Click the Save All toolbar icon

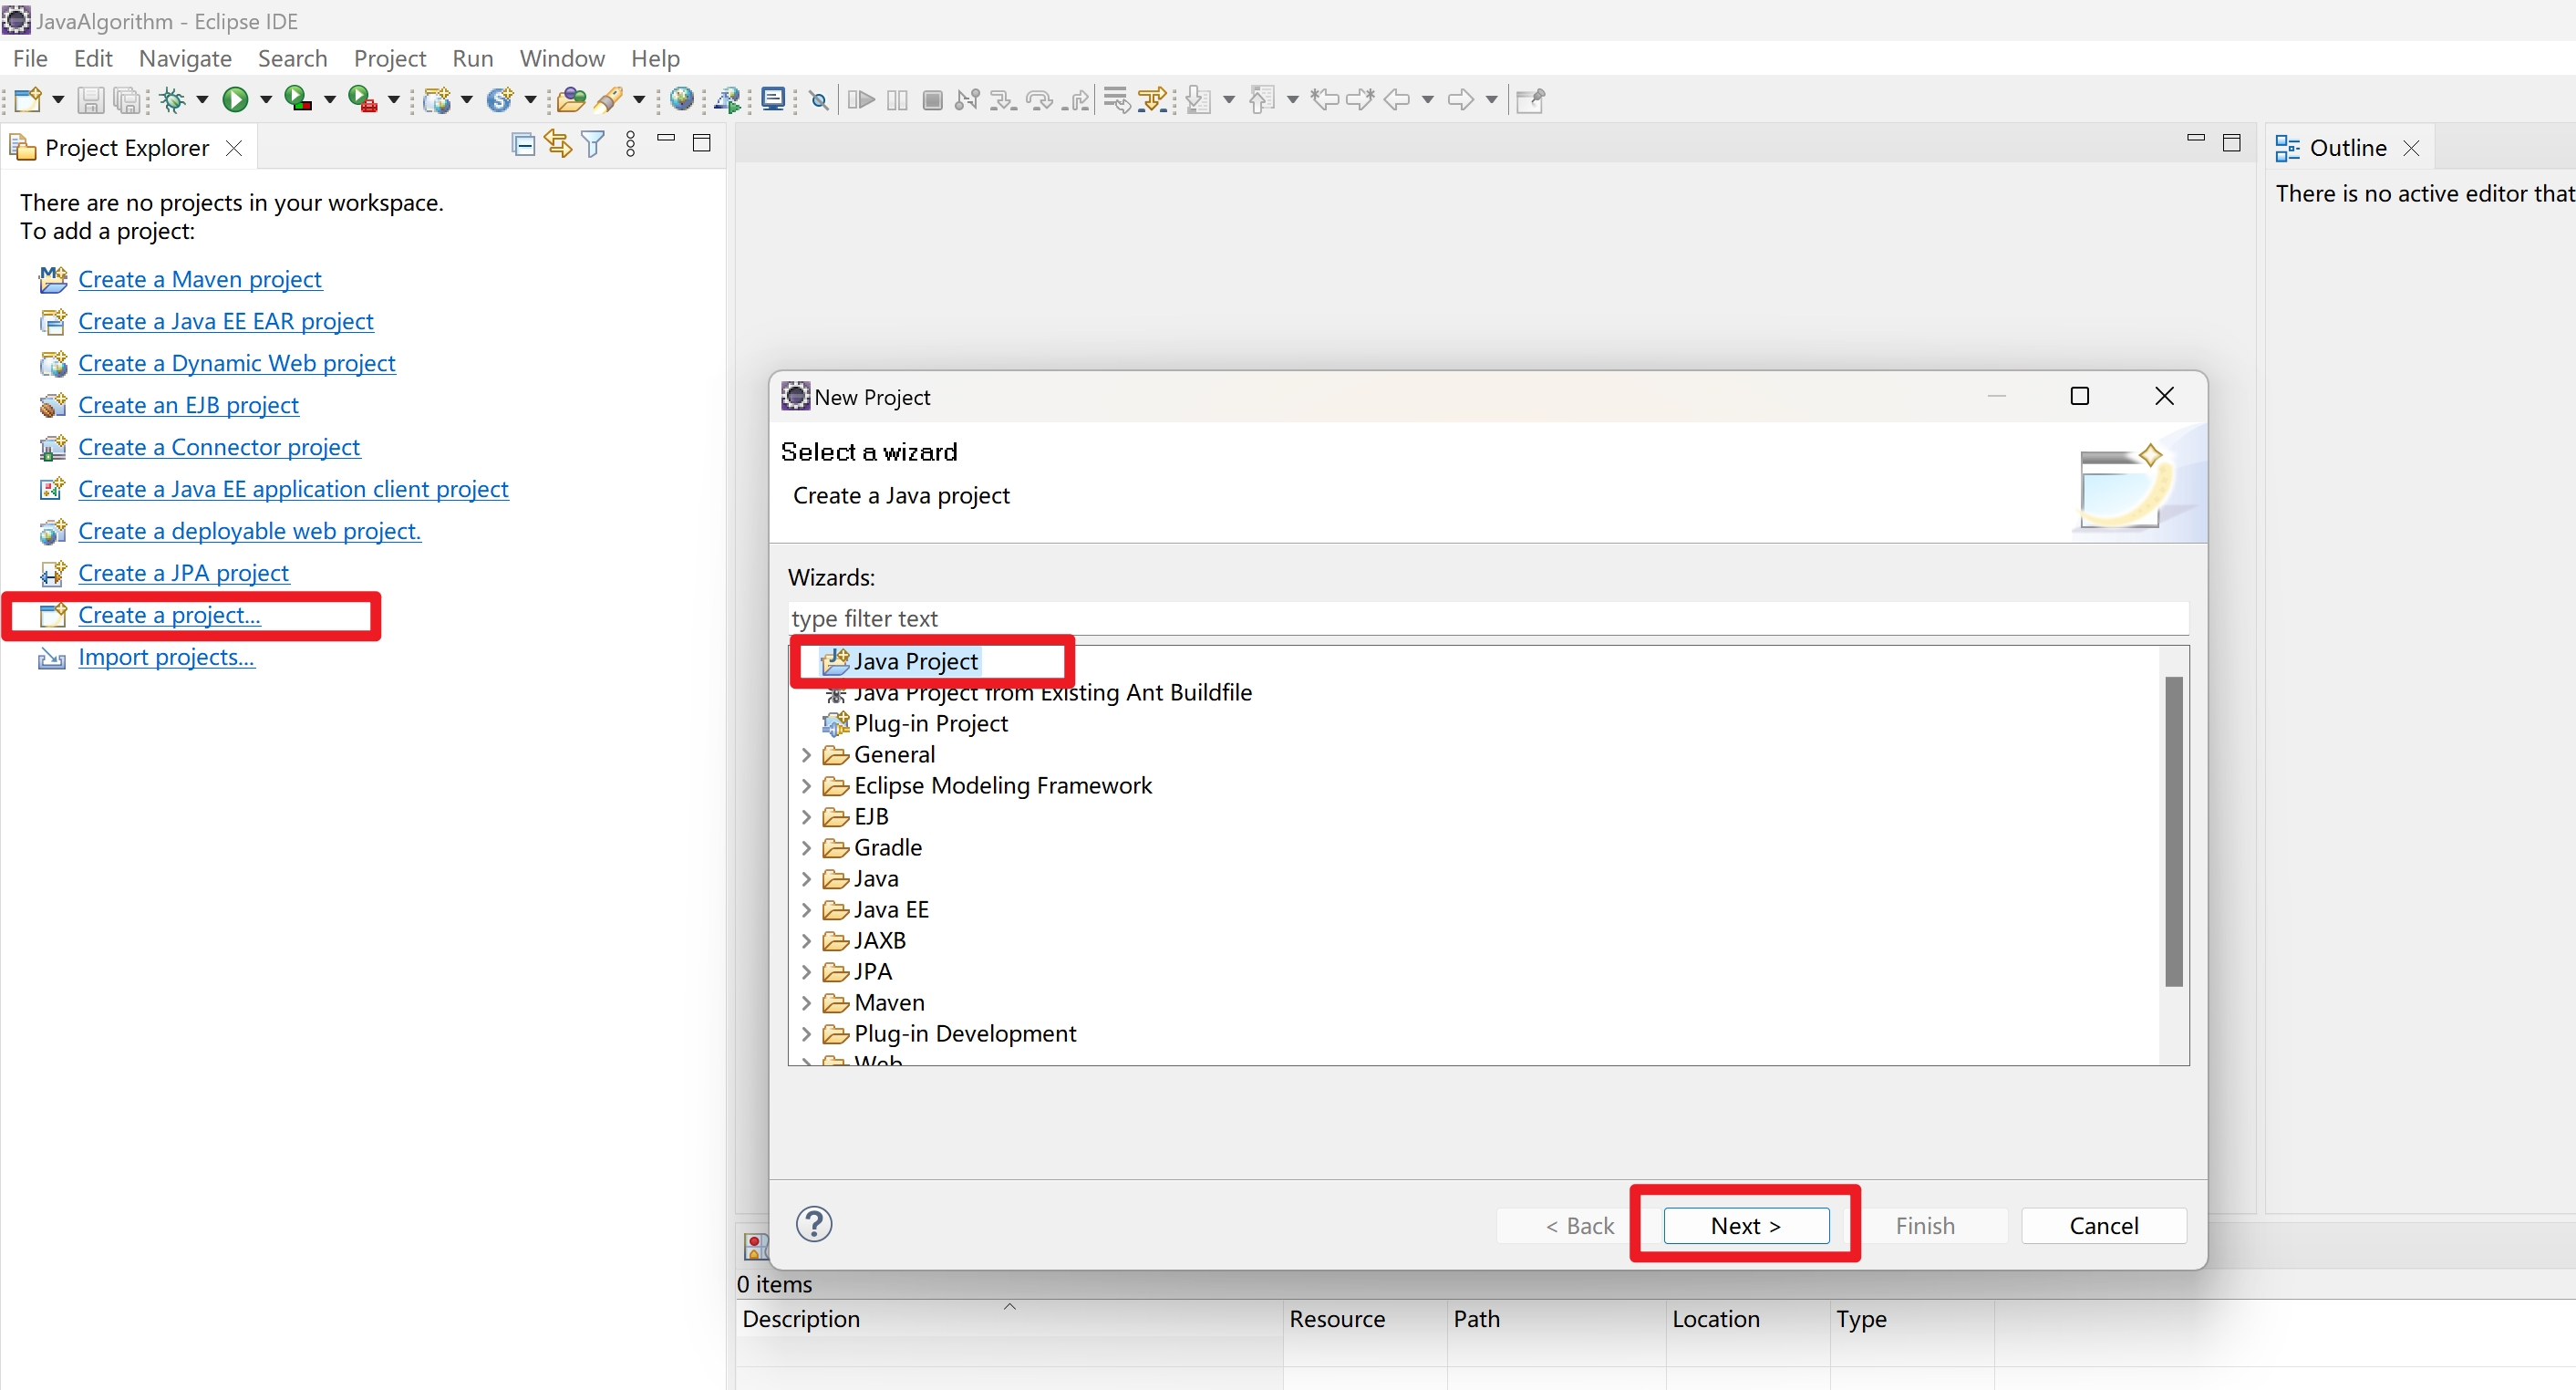tap(127, 99)
